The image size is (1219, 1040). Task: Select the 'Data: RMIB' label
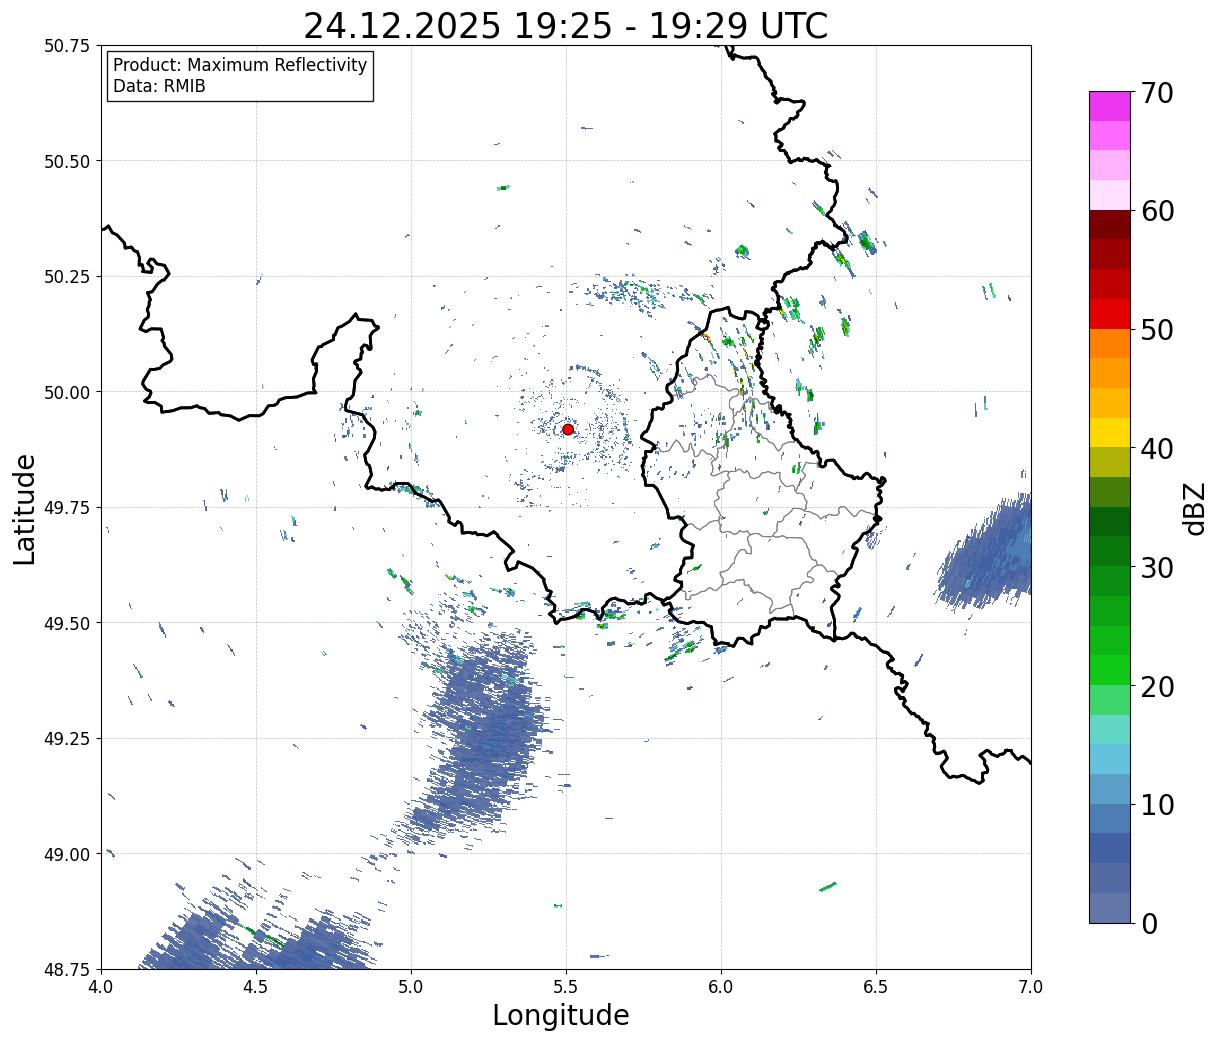(x=159, y=87)
